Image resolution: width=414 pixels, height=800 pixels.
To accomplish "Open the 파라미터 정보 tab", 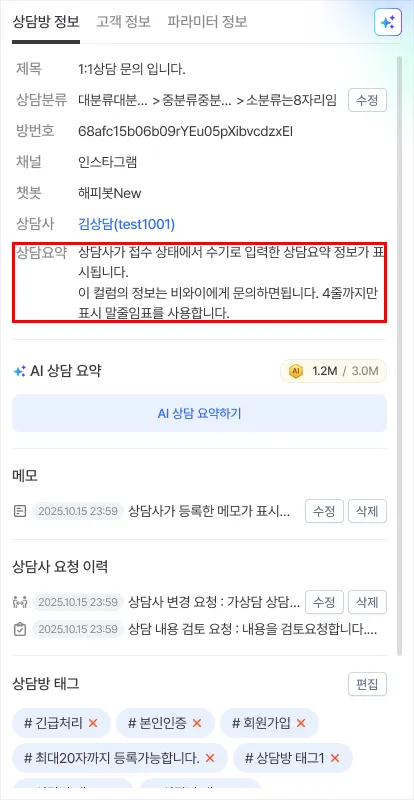I will click(207, 22).
